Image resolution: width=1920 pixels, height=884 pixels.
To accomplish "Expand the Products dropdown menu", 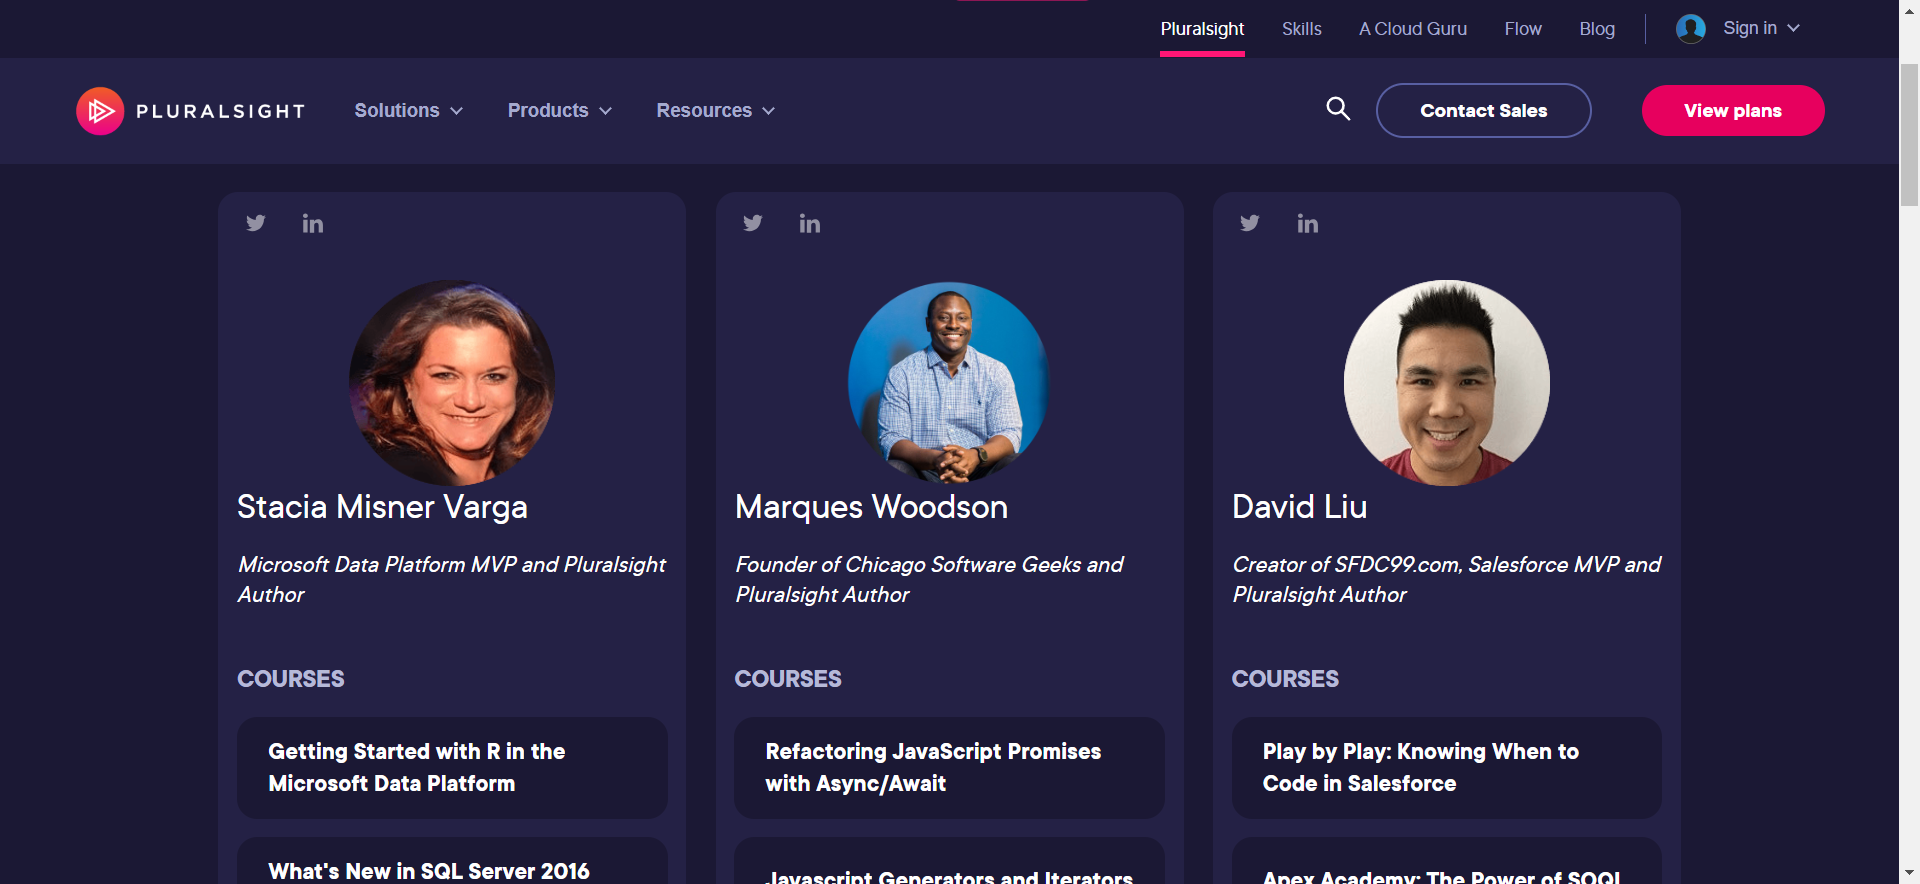I will click(559, 111).
